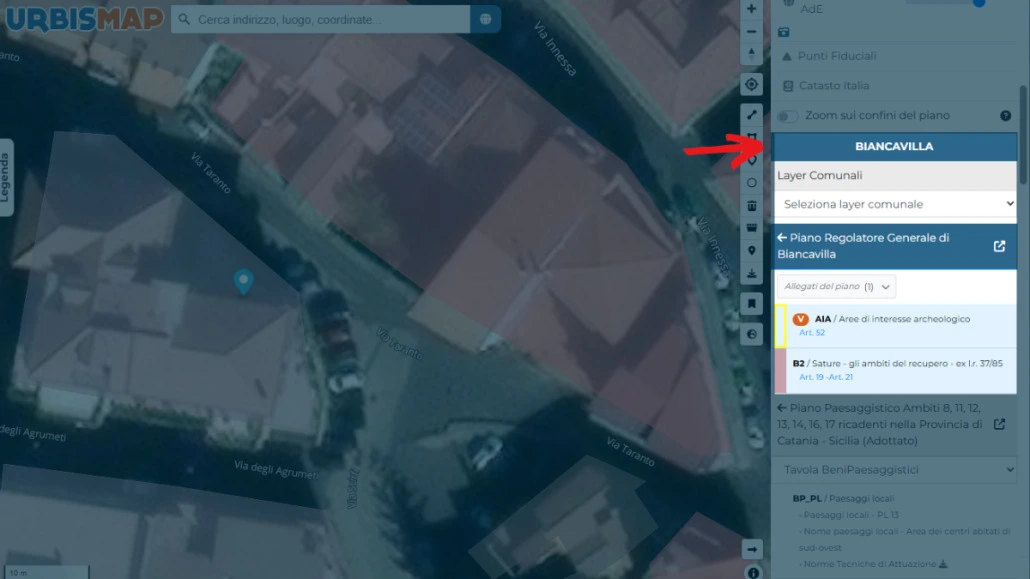Reset map north compass arrow
1030x579 pixels.
[751, 54]
